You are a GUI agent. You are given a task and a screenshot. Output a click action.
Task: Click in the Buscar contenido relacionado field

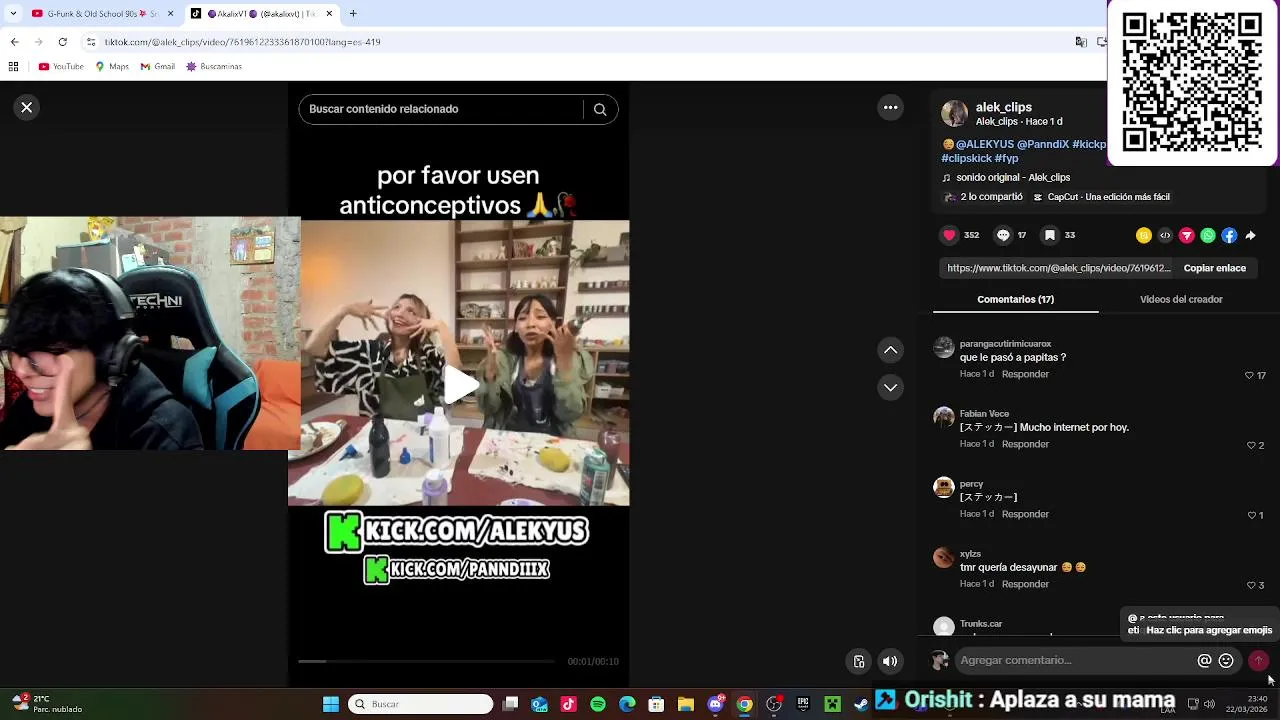[440, 109]
